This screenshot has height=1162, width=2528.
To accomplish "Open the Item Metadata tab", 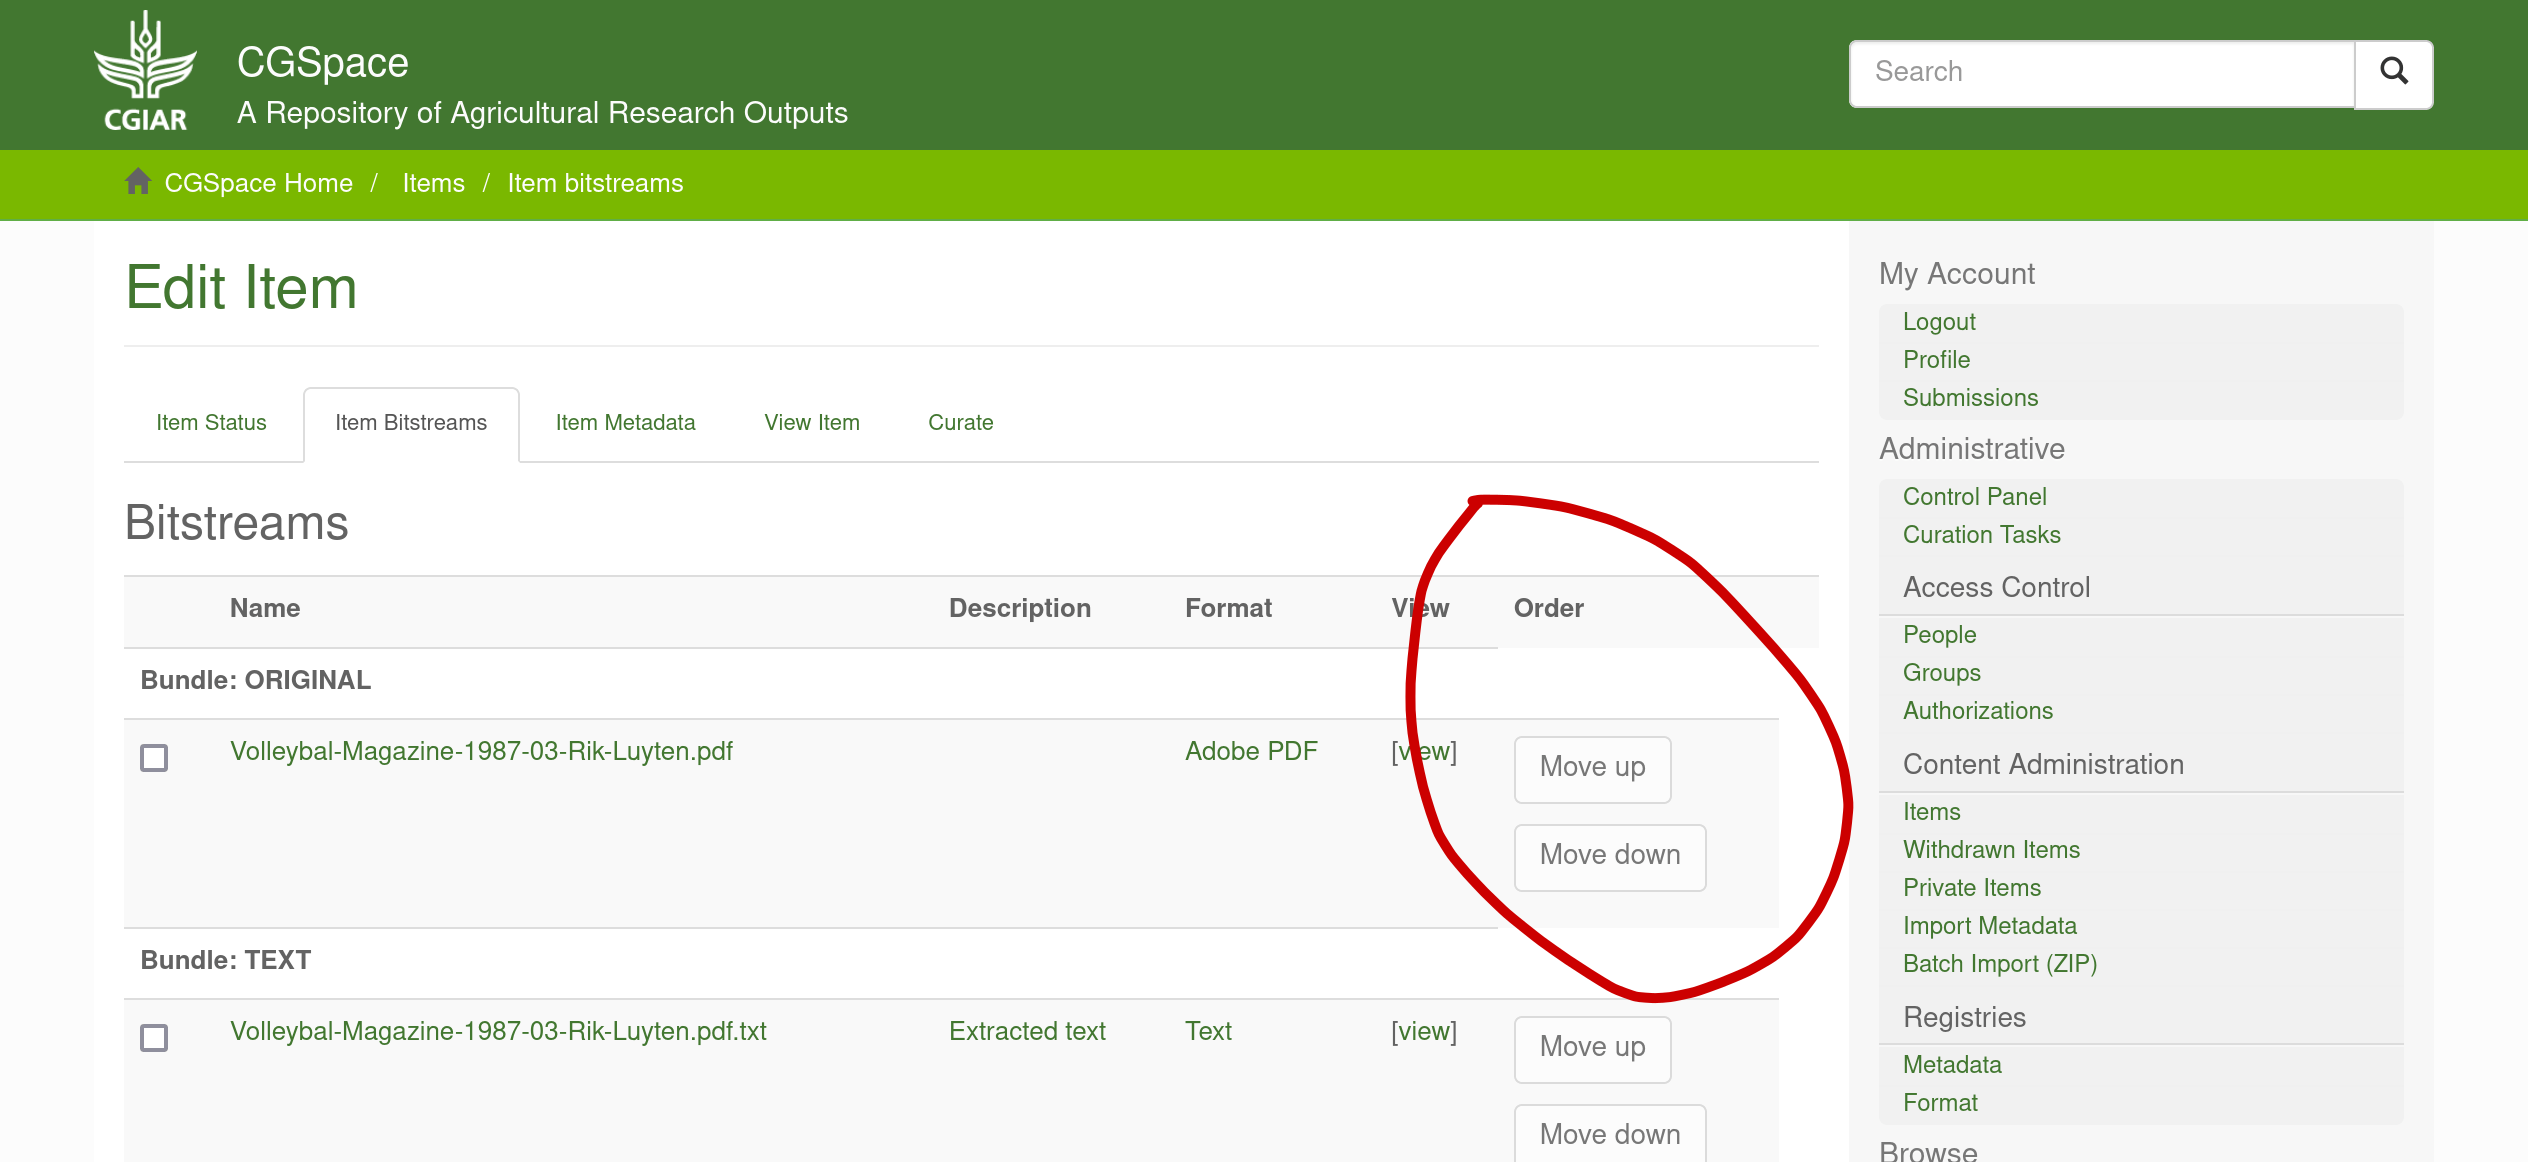I will (x=625, y=423).
